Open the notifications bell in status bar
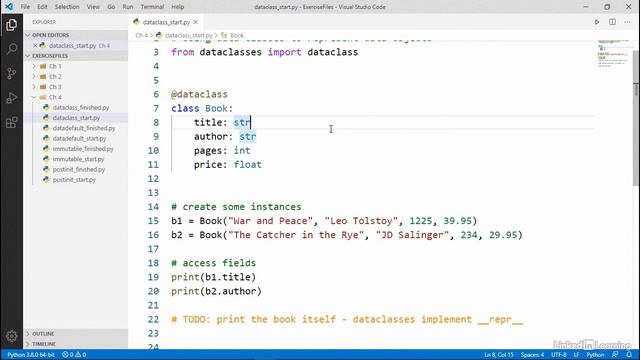This screenshot has width=640, height=360. click(x=629, y=355)
